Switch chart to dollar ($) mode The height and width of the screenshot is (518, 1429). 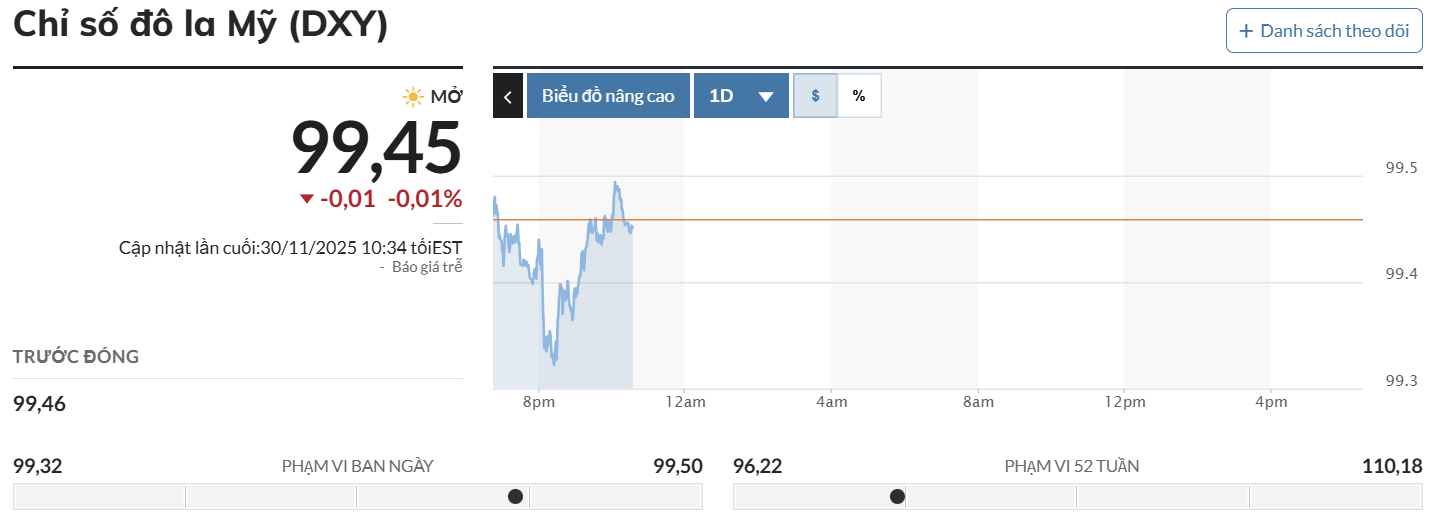coord(816,96)
